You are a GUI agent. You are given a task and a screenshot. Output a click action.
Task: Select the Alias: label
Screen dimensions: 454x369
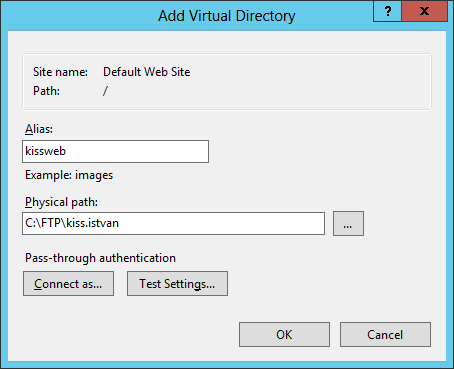(39, 129)
